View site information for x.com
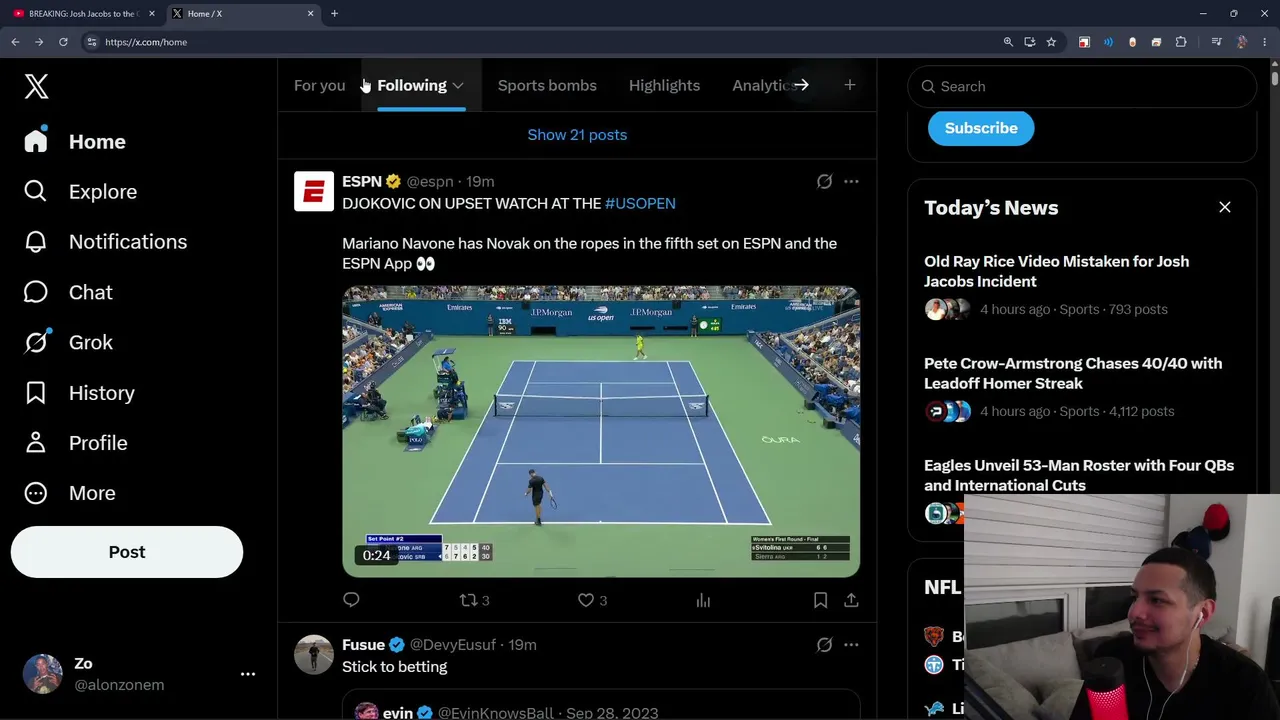 [91, 42]
